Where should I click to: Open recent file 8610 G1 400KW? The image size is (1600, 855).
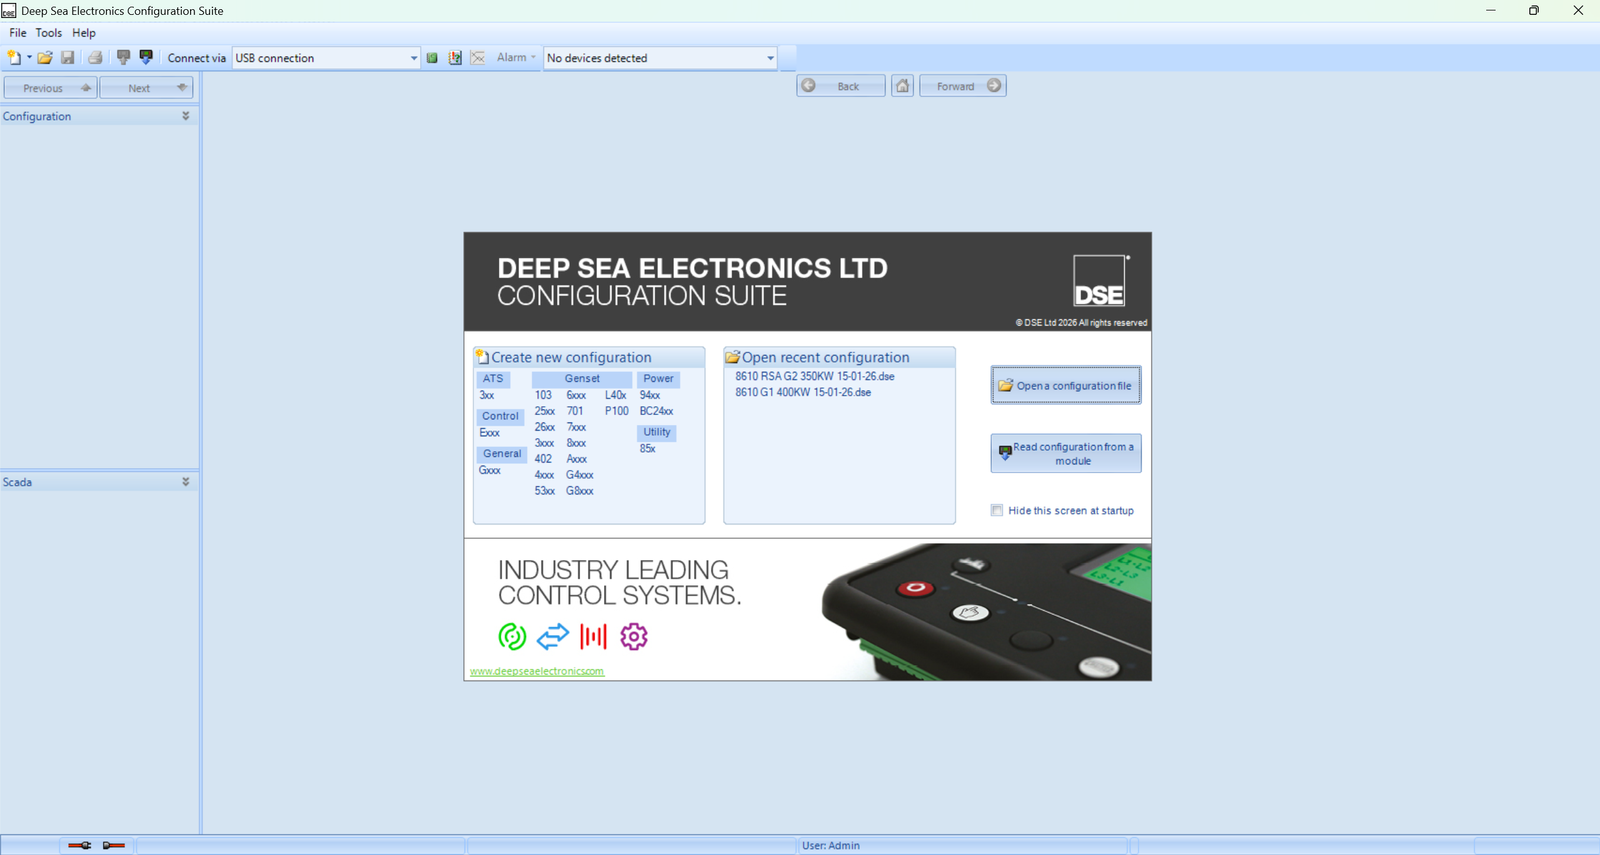[803, 392]
